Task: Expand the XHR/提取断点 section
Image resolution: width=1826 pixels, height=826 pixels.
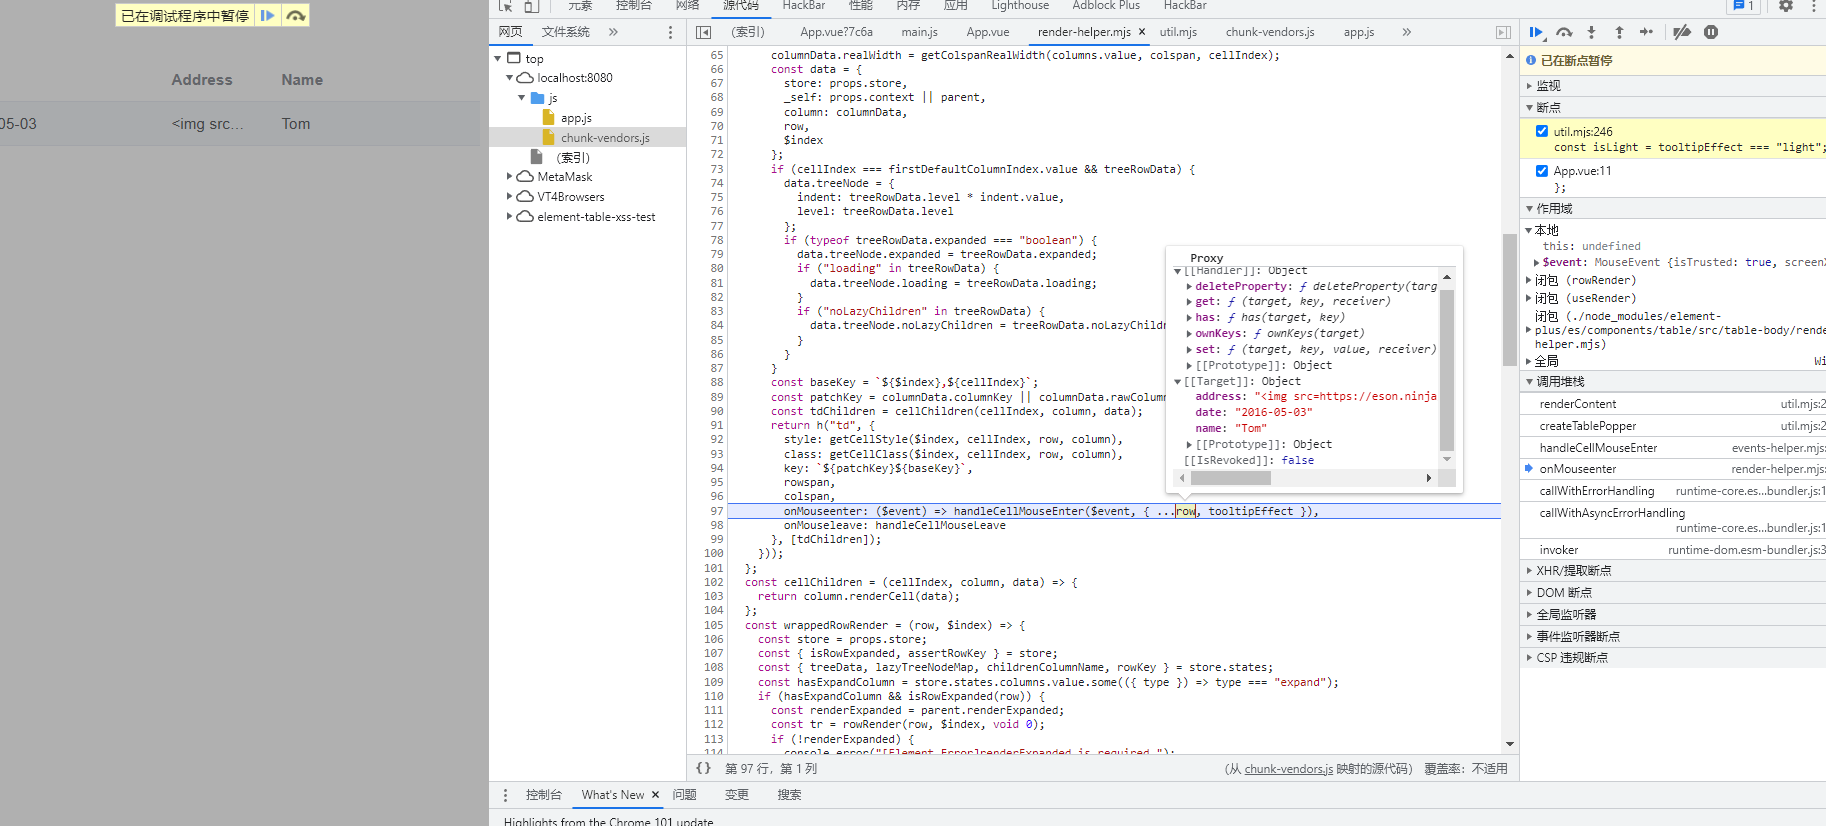Action: (1573, 571)
